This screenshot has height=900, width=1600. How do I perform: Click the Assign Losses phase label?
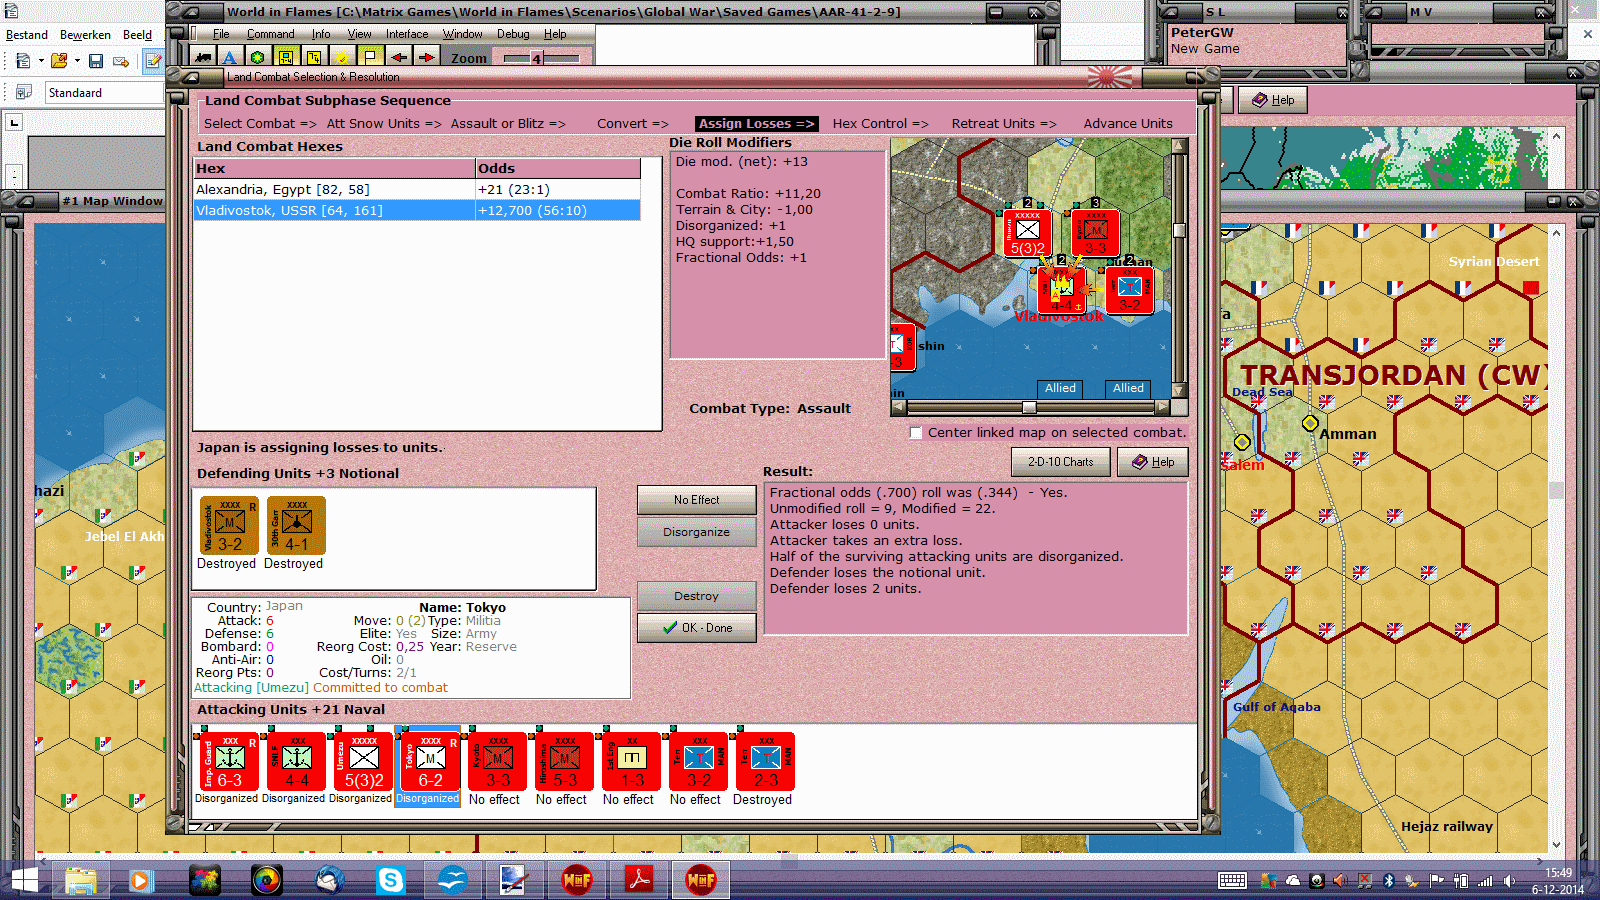[x=756, y=124]
